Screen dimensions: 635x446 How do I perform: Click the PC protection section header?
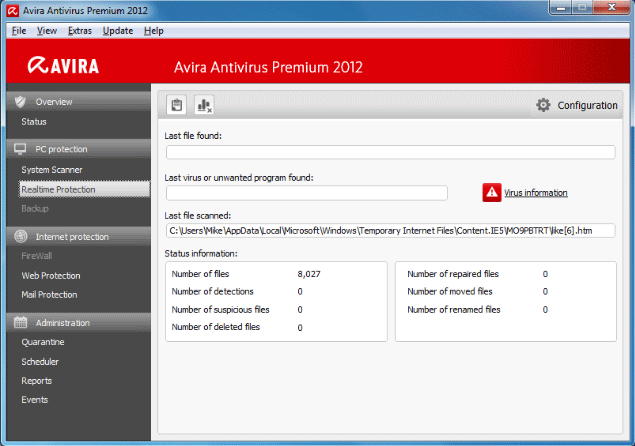79,149
